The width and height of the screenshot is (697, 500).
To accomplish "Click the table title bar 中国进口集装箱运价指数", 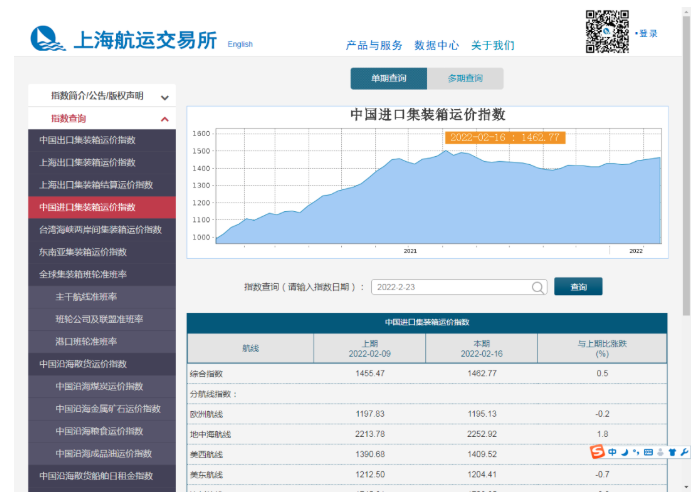I will (x=427, y=323).
